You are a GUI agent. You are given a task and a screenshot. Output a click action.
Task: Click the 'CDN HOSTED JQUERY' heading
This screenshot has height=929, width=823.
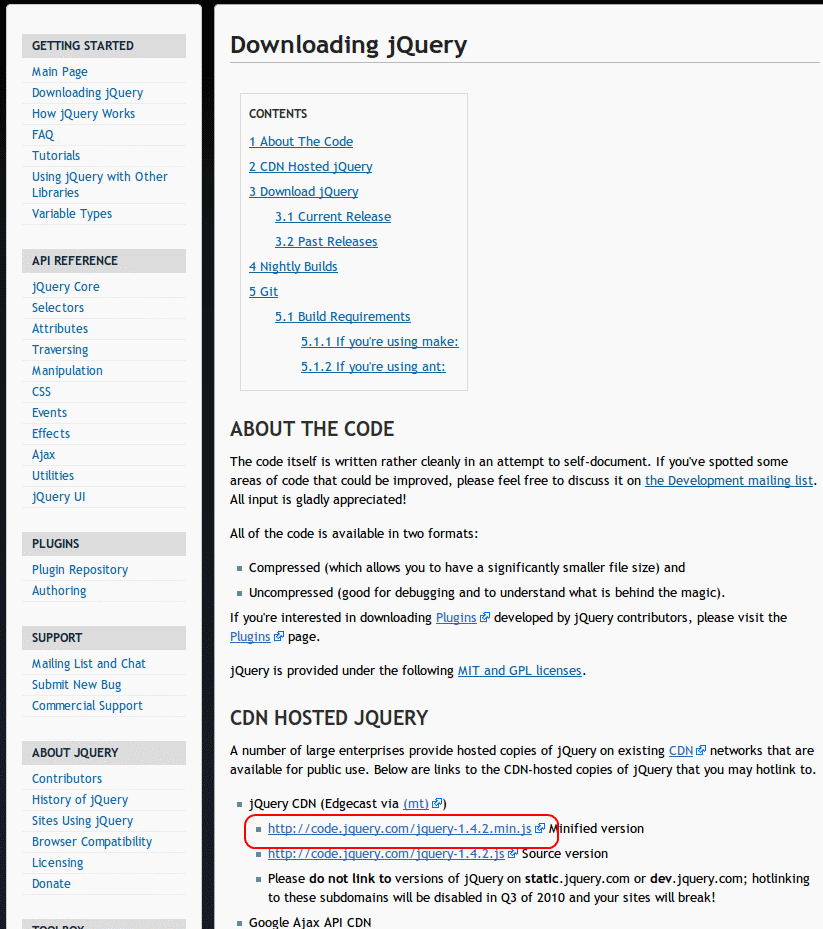(x=329, y=718)
